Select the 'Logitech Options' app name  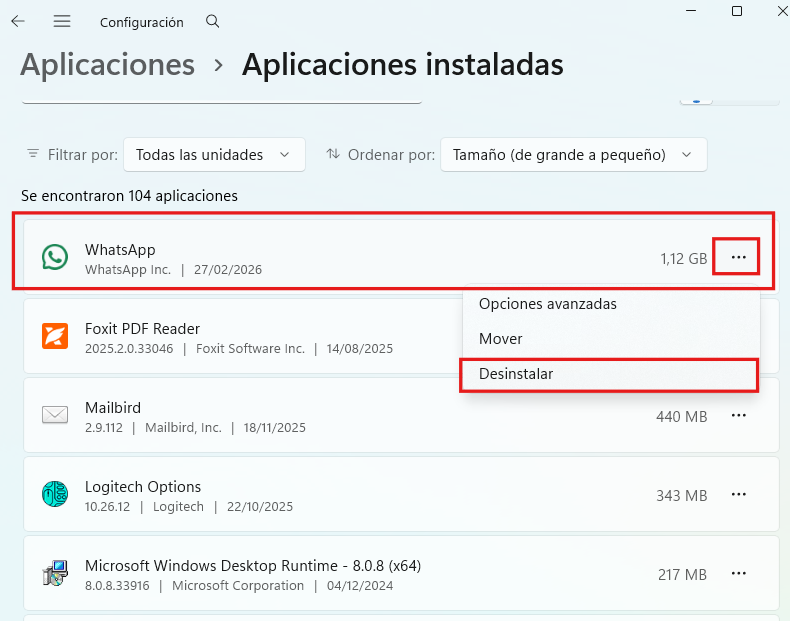(x=143, y=487)
